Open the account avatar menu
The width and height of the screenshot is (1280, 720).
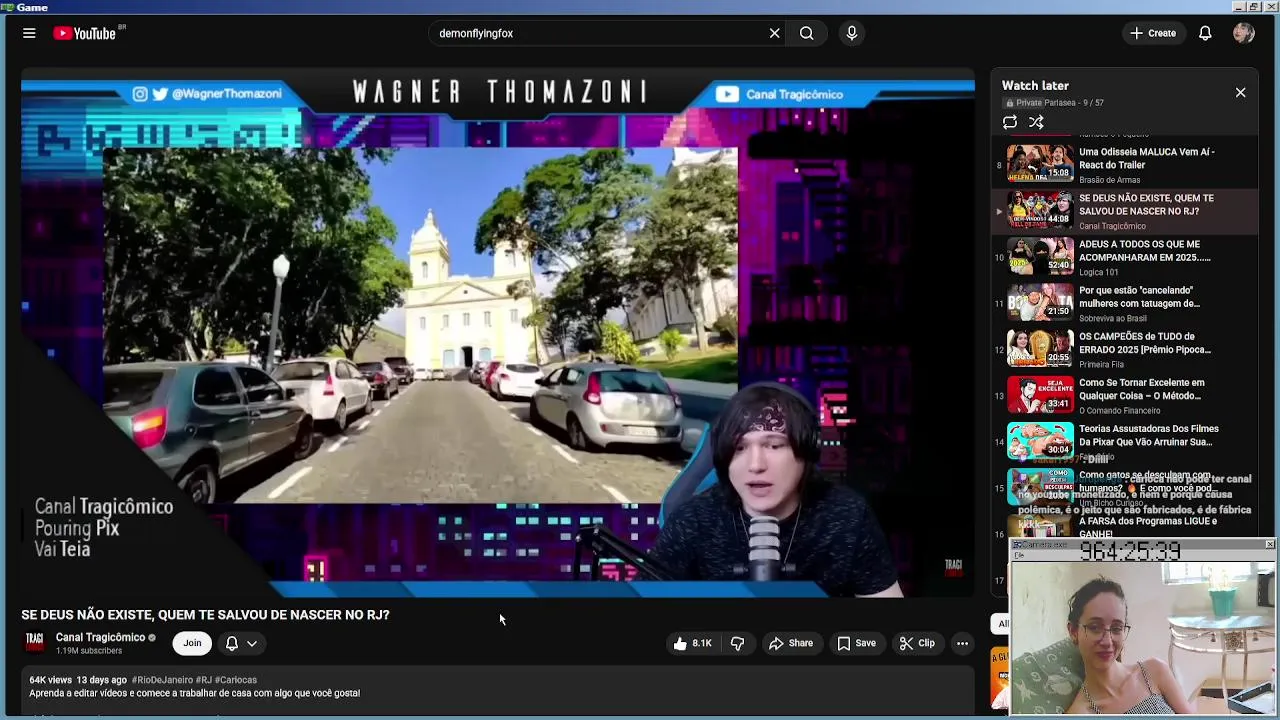[1244, 33]
